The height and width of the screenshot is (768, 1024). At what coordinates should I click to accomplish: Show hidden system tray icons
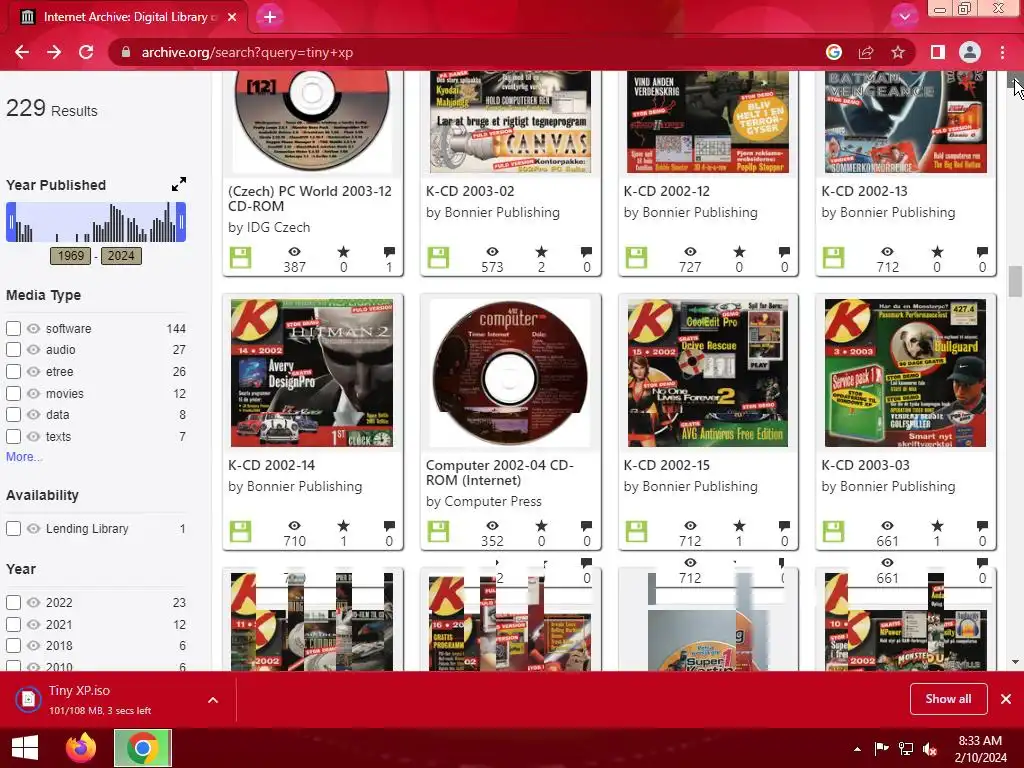point(857,748)
